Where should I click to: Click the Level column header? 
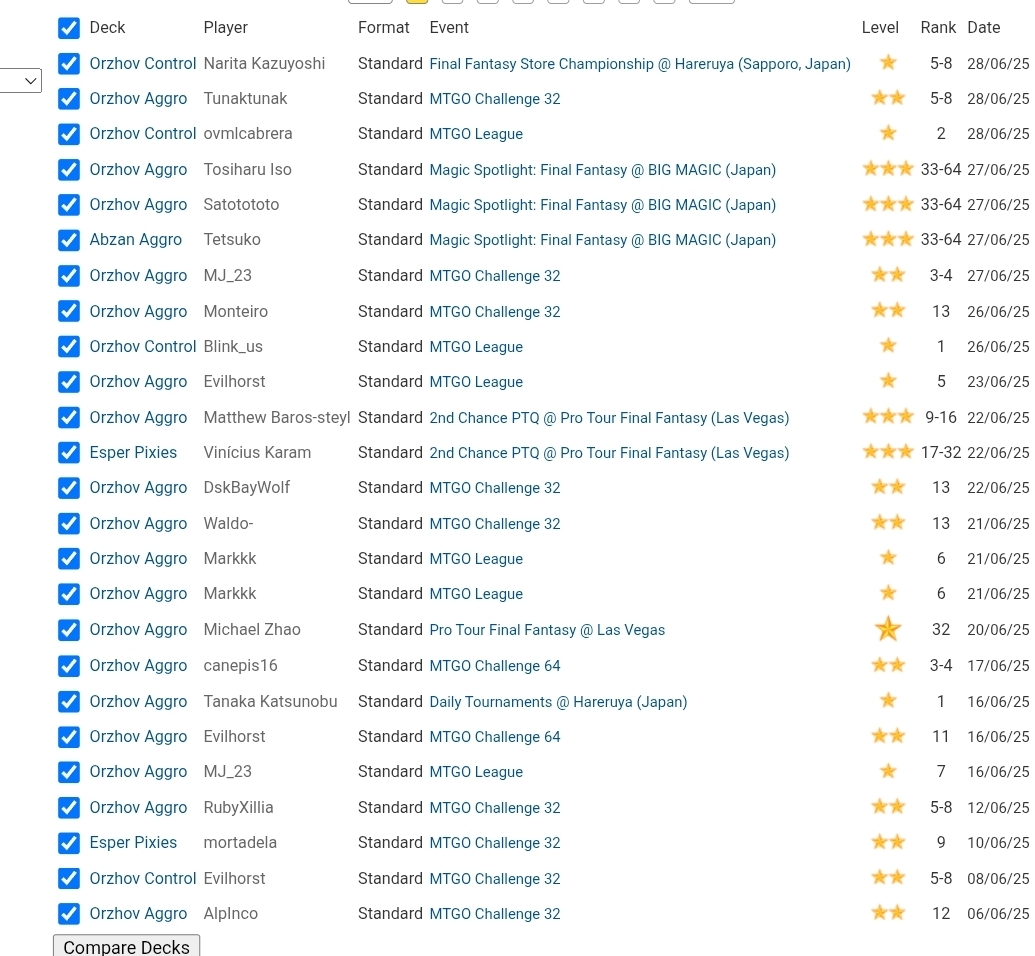tap(880, 28)
